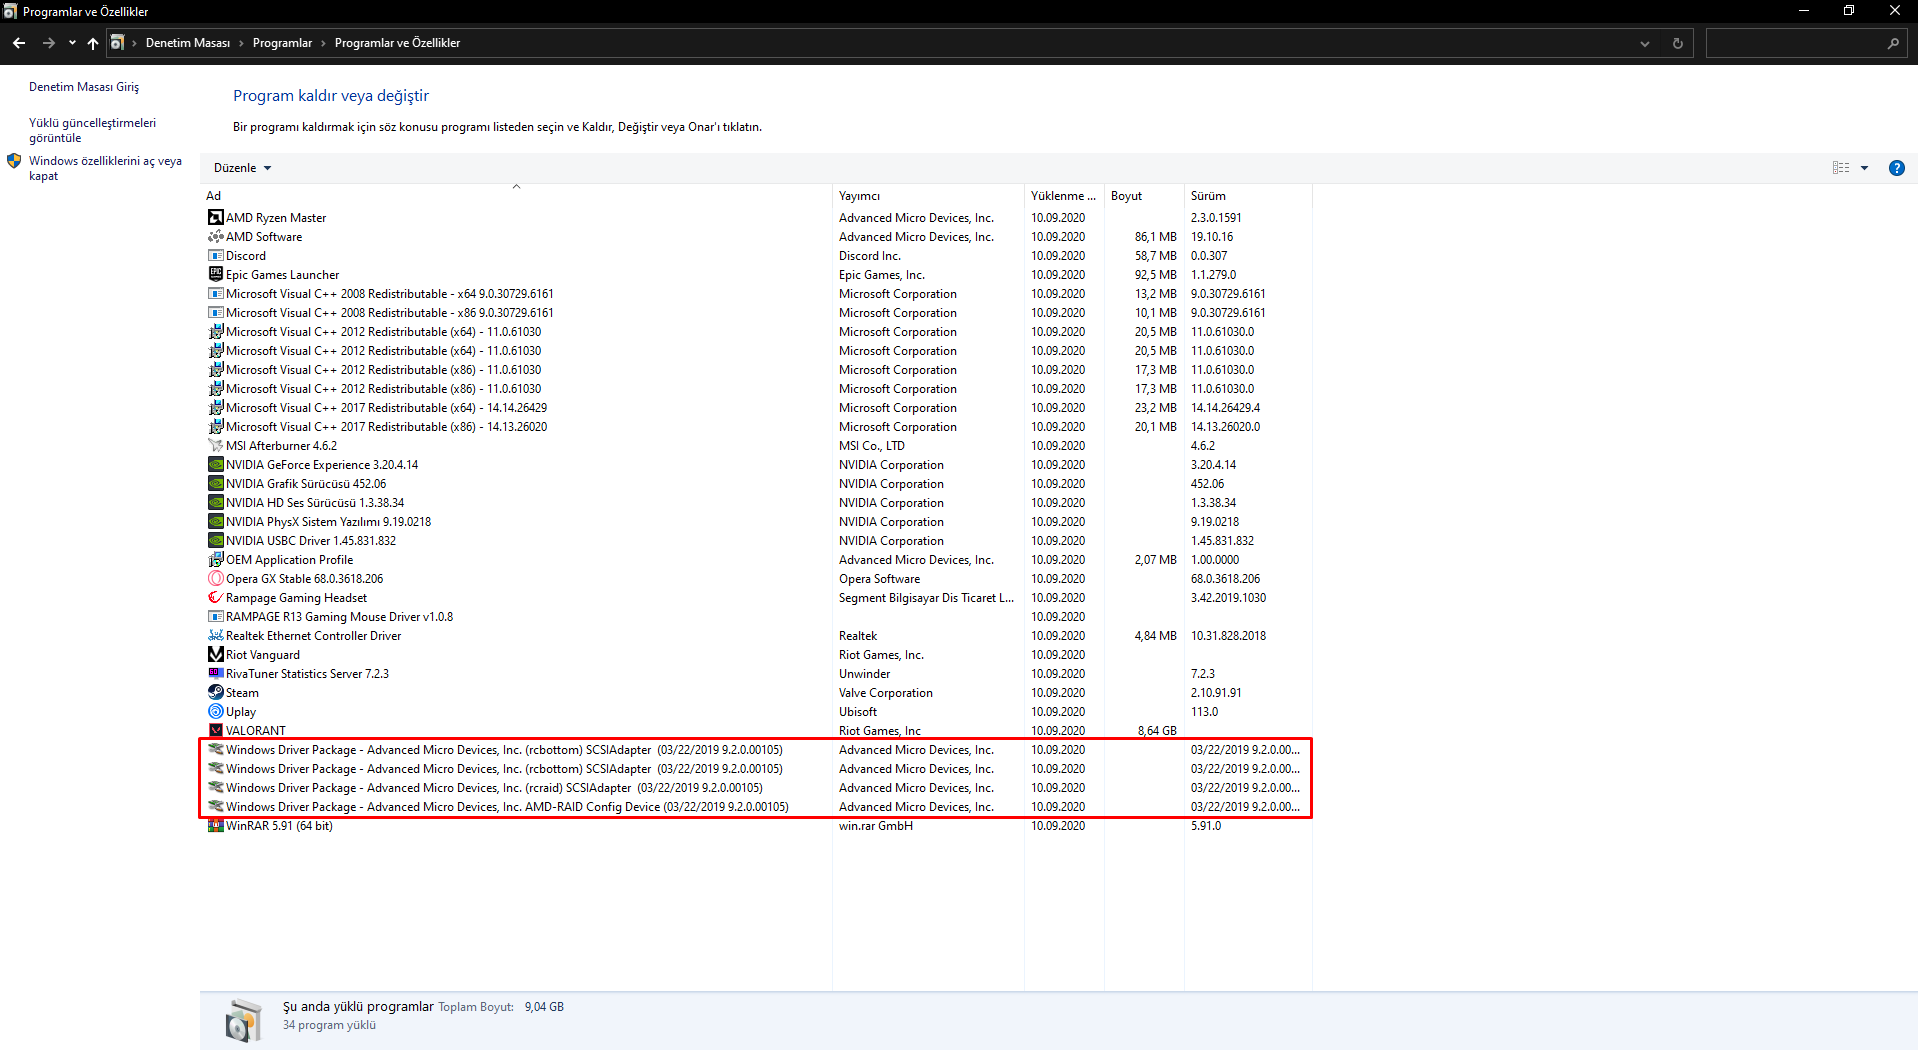
Task: Click Discord Inc. publisher cell
Action: click(870, 255)
